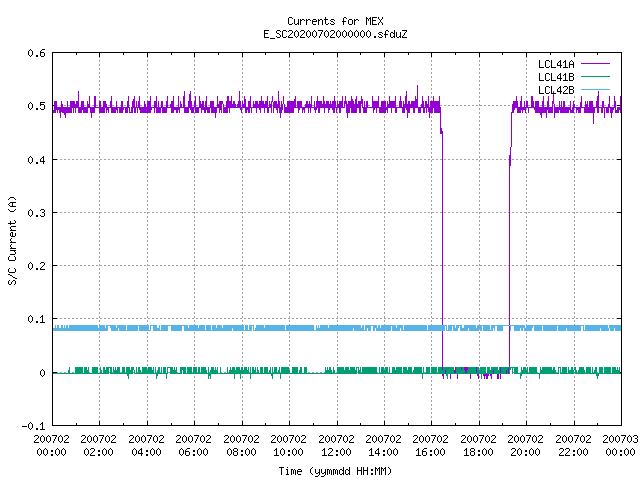
Task: Click the purple LCL41A legend line
Action: [x=595, y=64]
